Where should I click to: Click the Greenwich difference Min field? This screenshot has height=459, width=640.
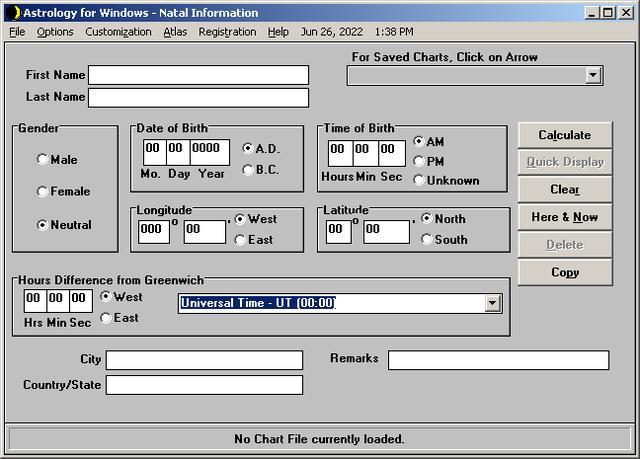click(58, 301)
